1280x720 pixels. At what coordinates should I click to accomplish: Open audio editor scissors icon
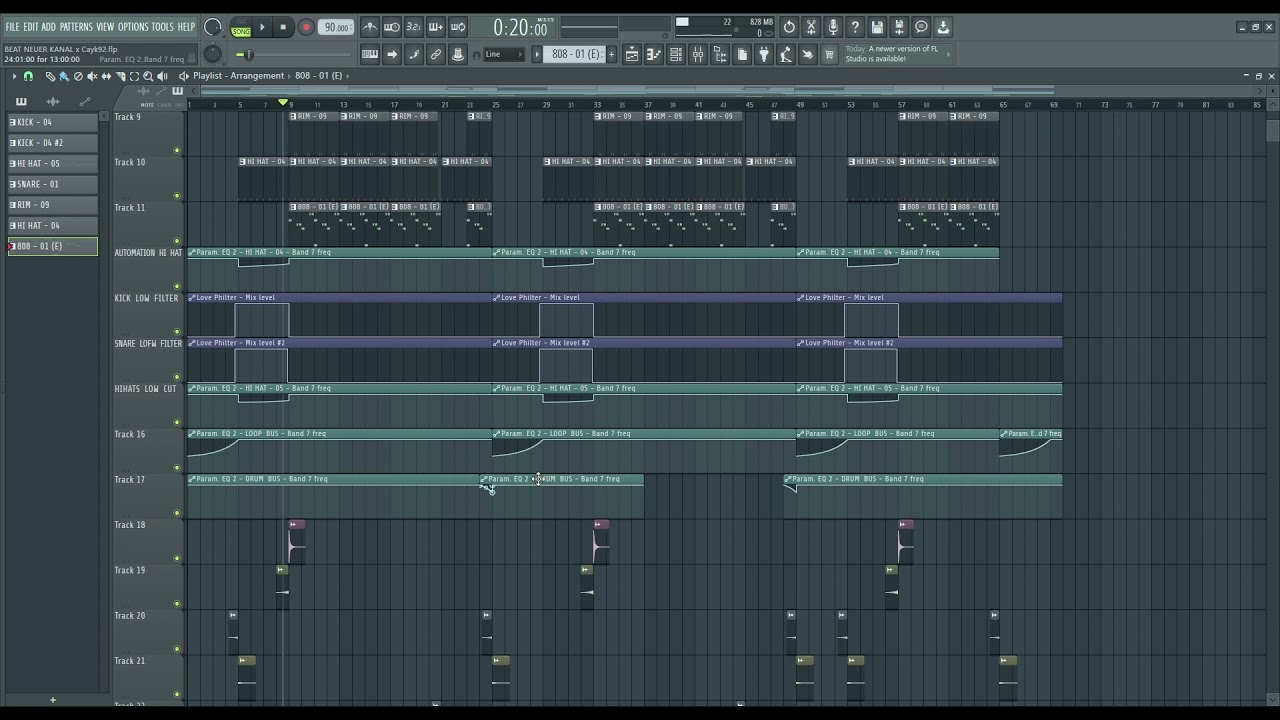[x=811, y=28]
